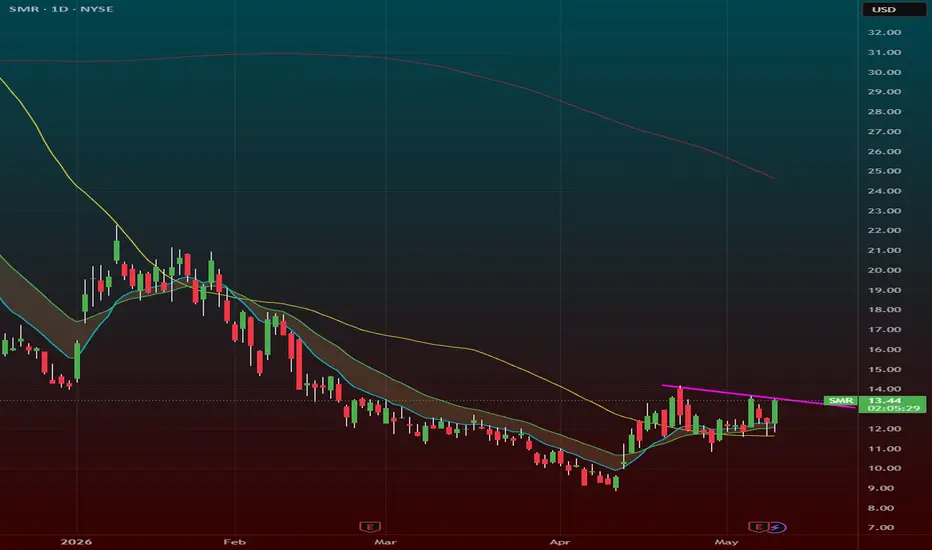Click the May time axis label
Viewport: 932px width, 550px height.
726,542
